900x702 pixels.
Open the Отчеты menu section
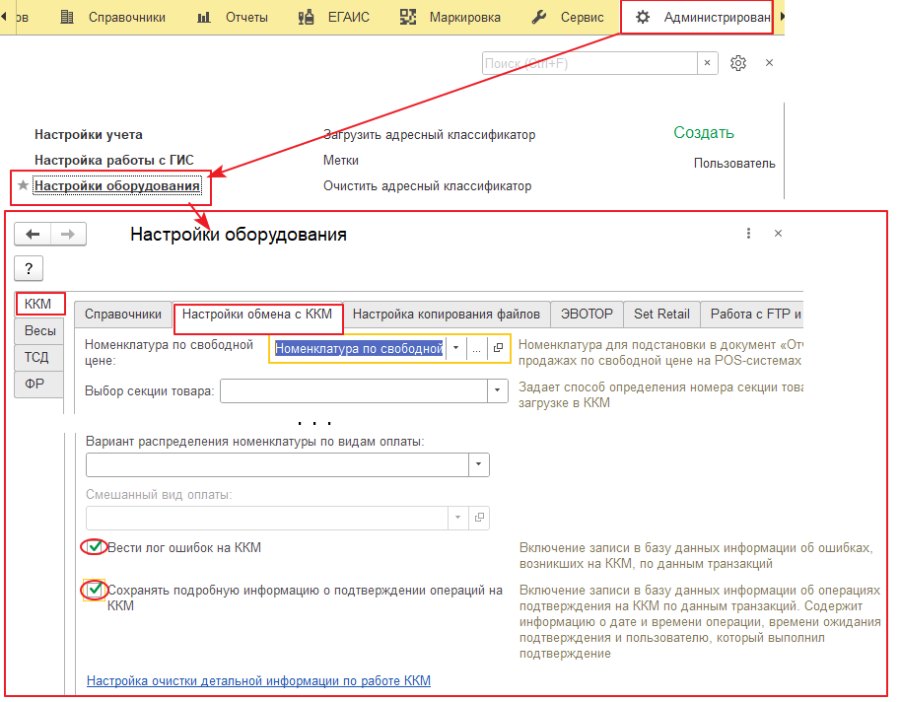[x=232, y=17]
